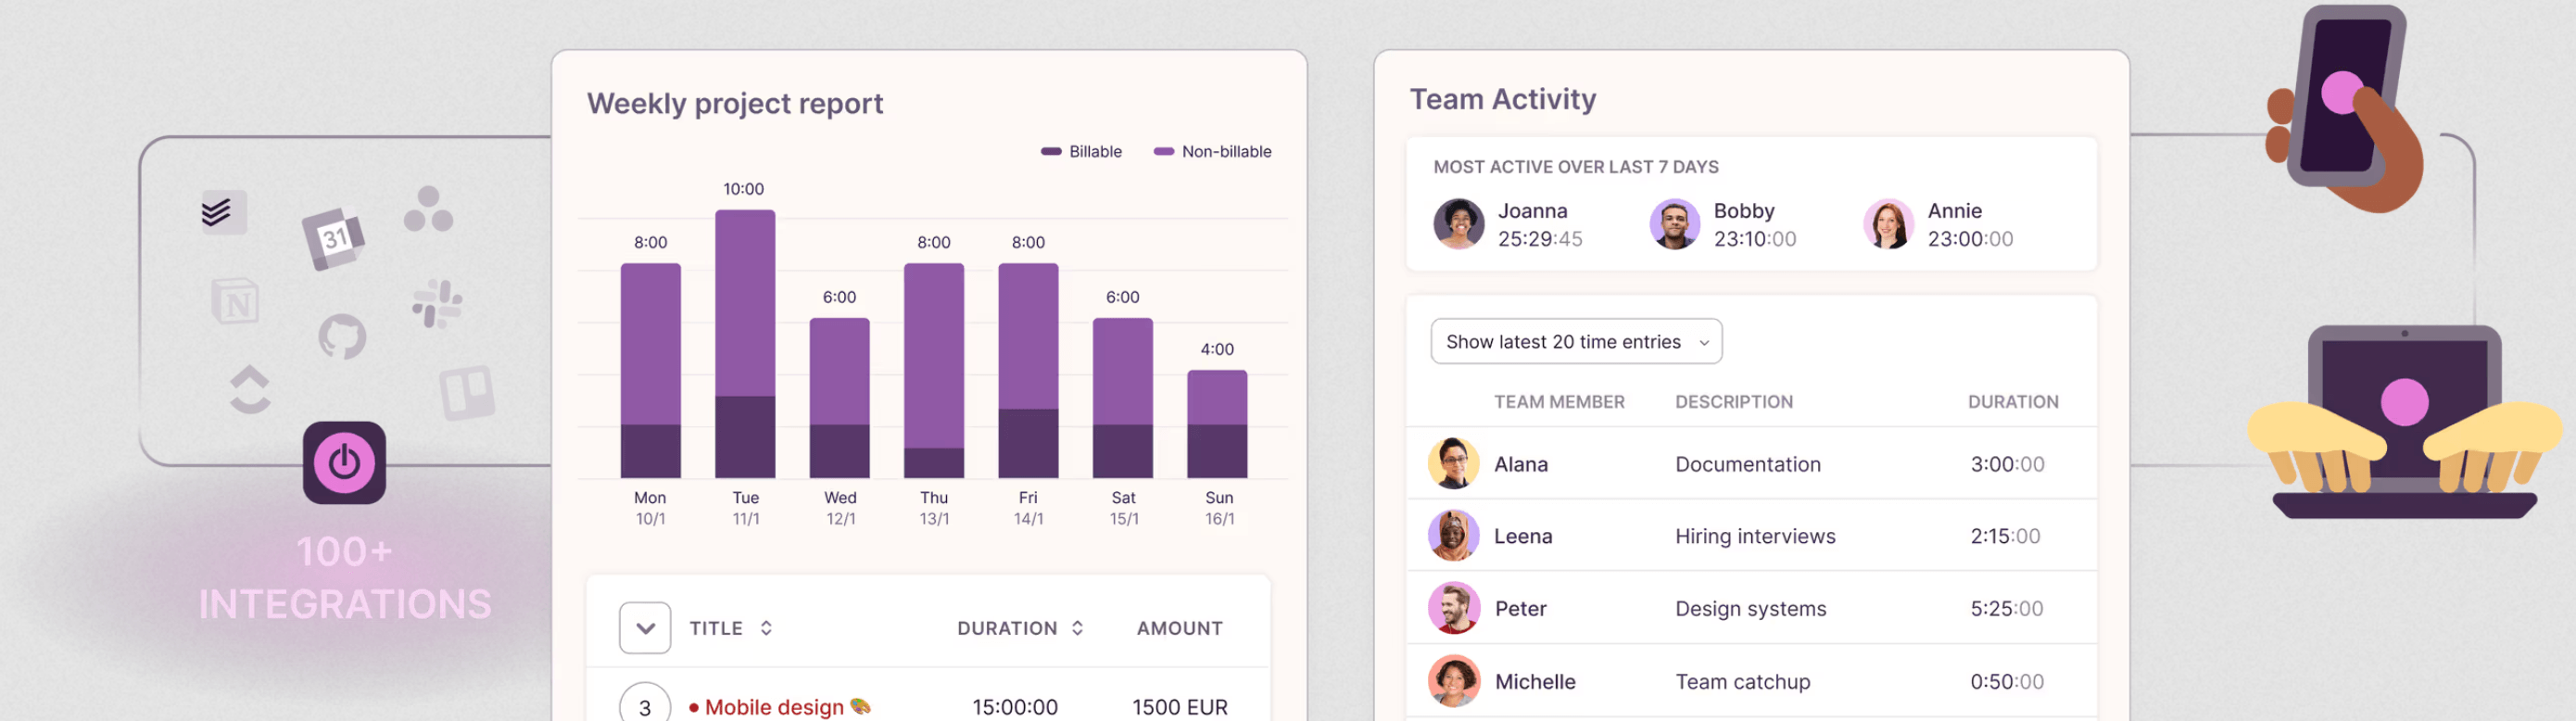2576x721 pixels.
Task: Click Leena's 2:15:00 duration
Action: (x=2005, y=536)
